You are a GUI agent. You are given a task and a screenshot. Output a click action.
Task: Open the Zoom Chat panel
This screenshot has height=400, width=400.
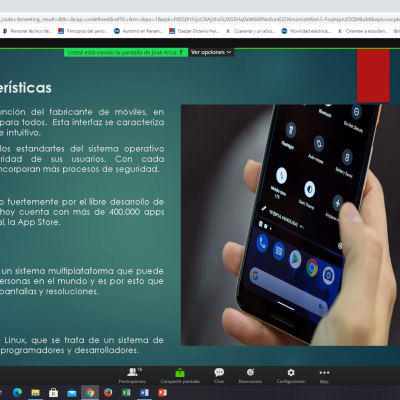pos(219,376)
